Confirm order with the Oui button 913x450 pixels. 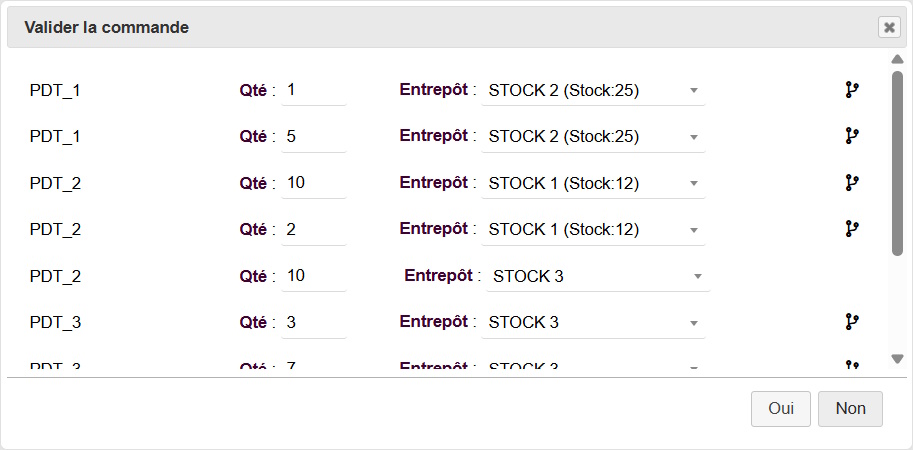tap(781, 409)
